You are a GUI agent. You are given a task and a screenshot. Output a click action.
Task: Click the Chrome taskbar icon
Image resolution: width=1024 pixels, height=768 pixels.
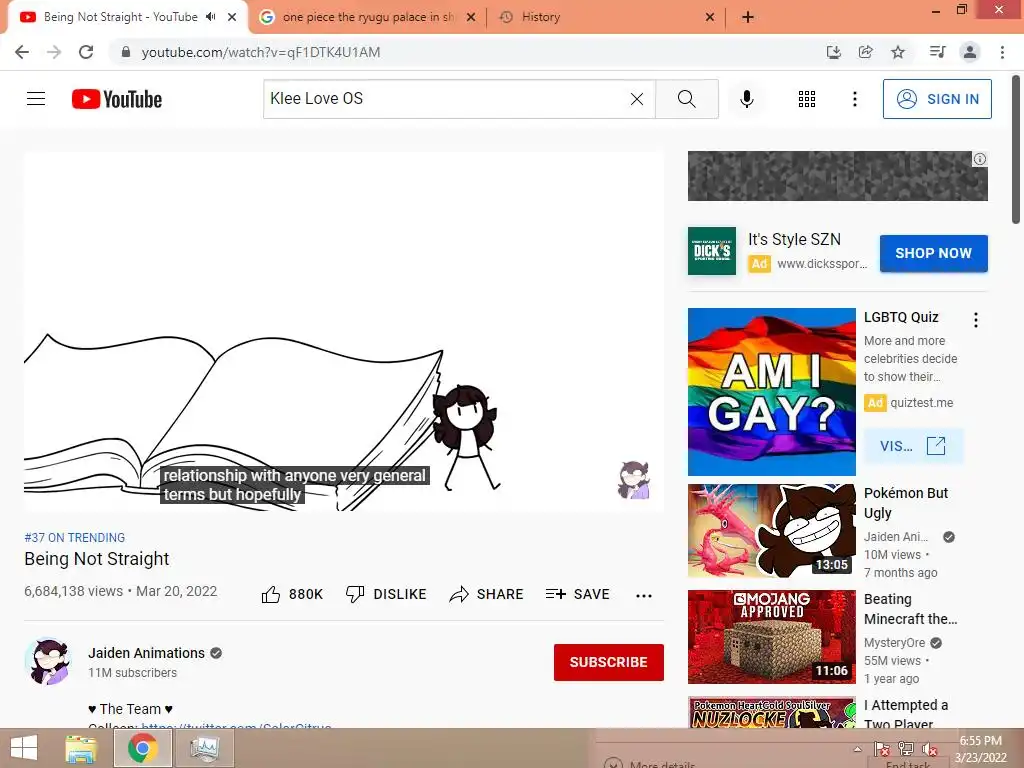coord(142,748)
